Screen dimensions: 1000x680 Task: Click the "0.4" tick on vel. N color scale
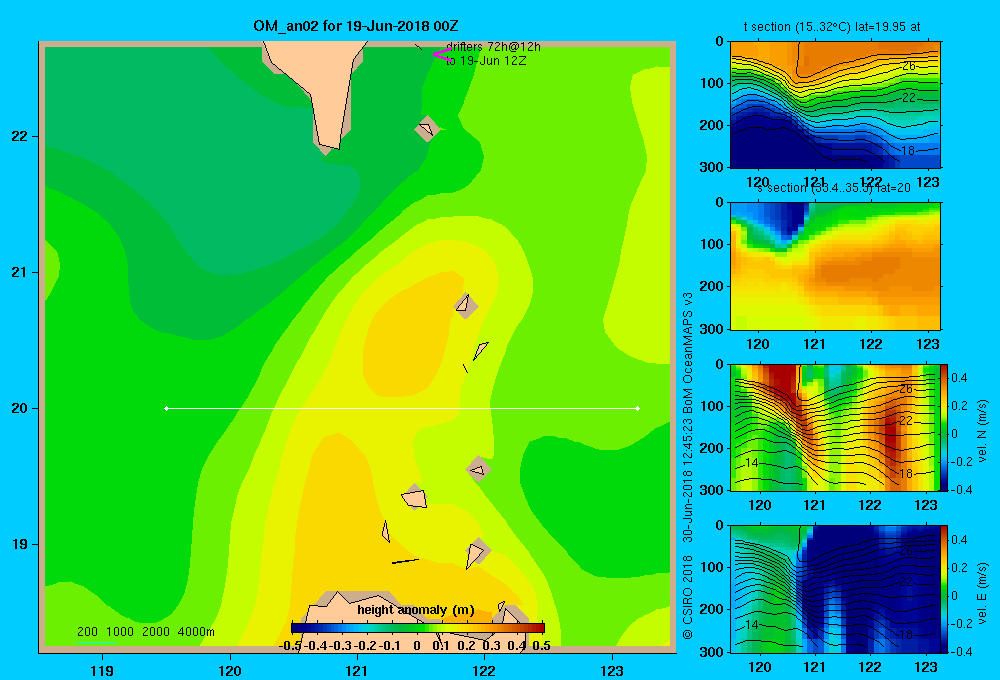960,378
